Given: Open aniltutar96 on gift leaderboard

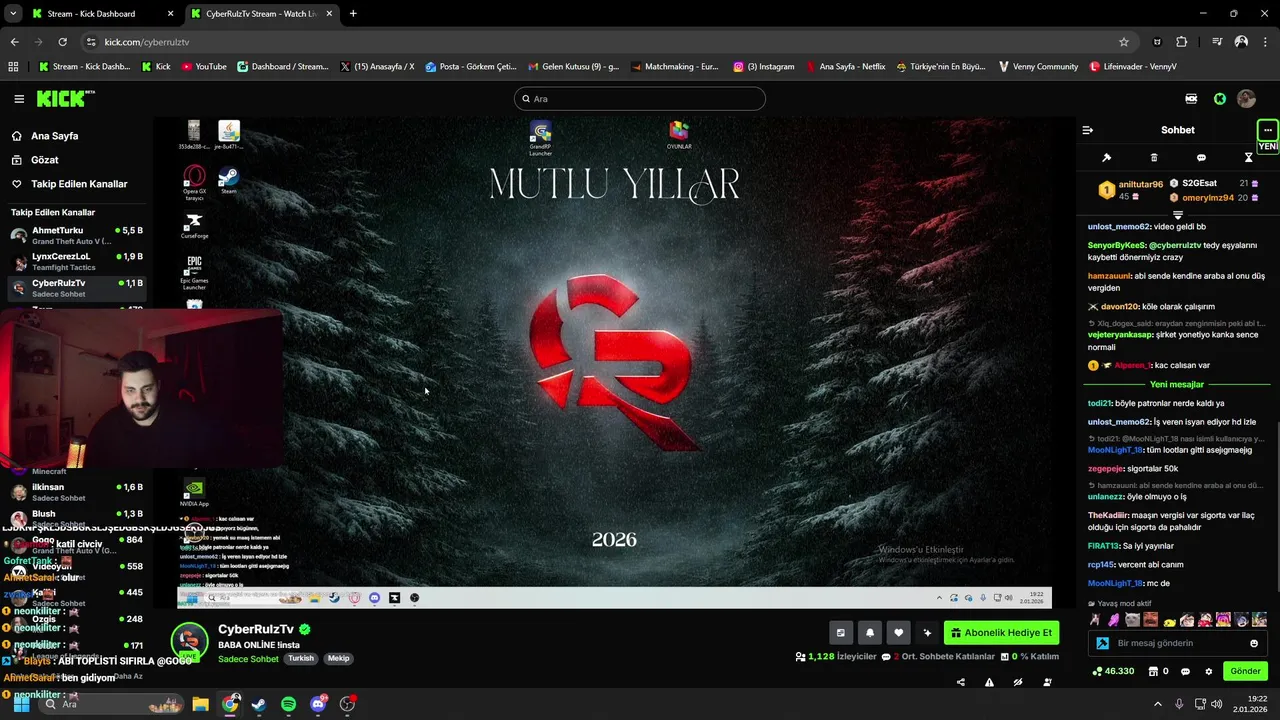Looking at the screenshot, I should [x=1141, y=184].
